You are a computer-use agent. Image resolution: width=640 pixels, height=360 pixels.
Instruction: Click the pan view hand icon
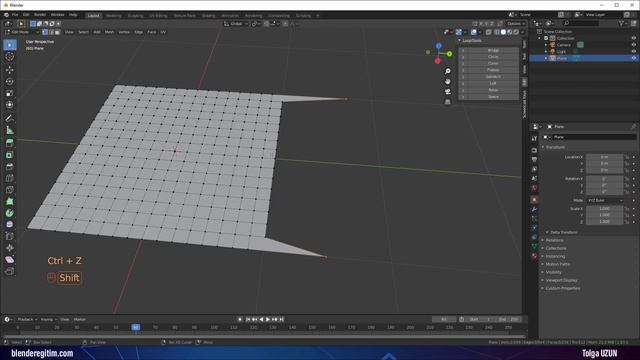click(x=448, y=82)
